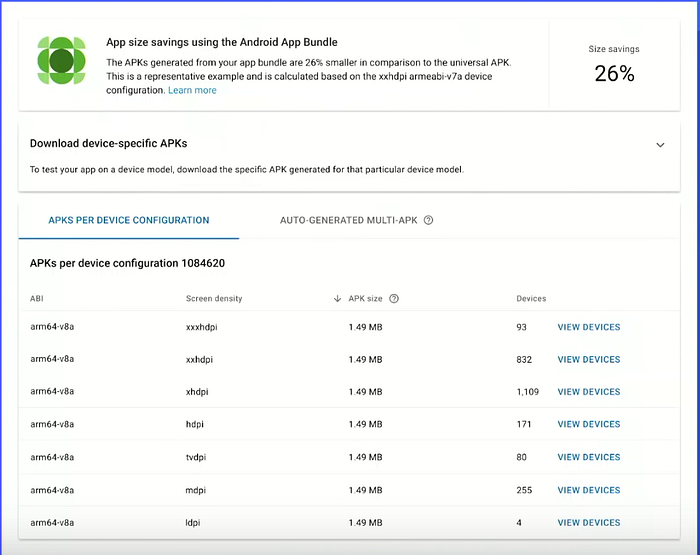This screenshot has height=555, width=700.
Task: View devices for the mdpi configuration
Action: pos(589,490)
